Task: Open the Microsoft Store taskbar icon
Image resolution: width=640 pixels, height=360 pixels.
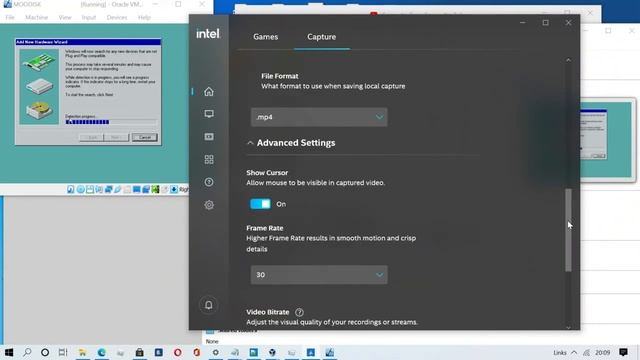Action: tap(140, 352)
